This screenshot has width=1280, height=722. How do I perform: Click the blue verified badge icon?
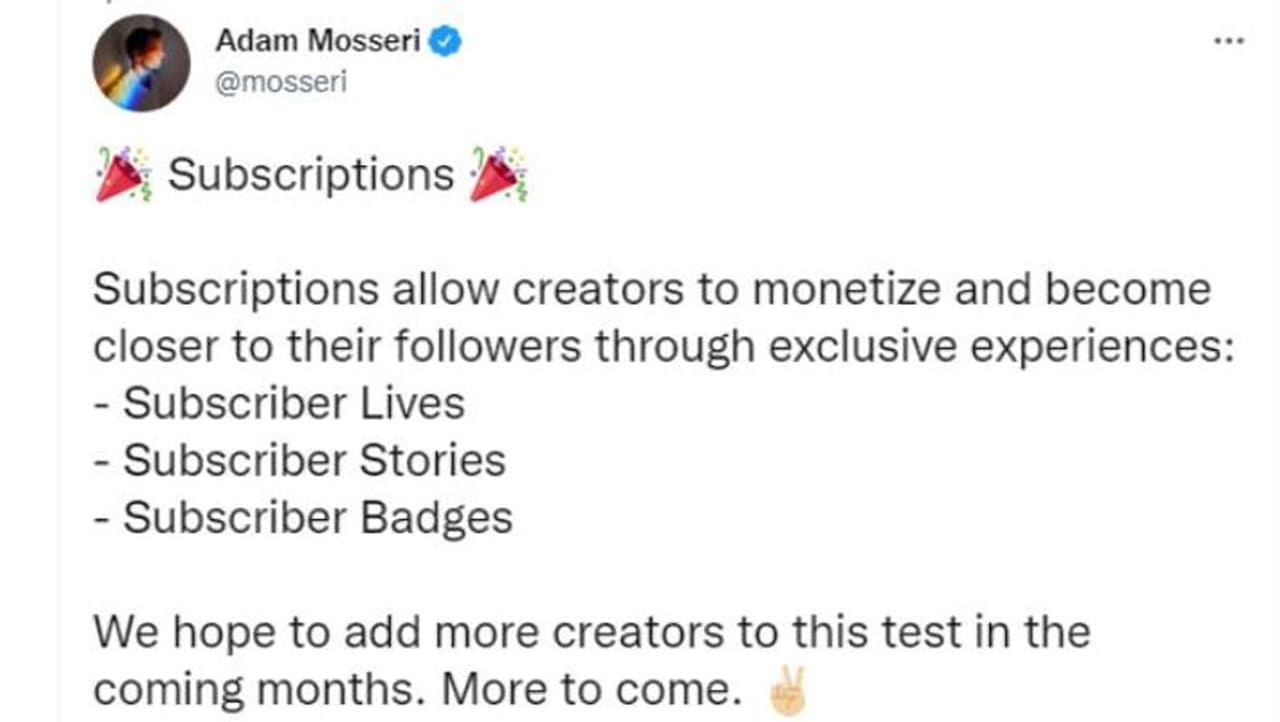tap(445, 42)
